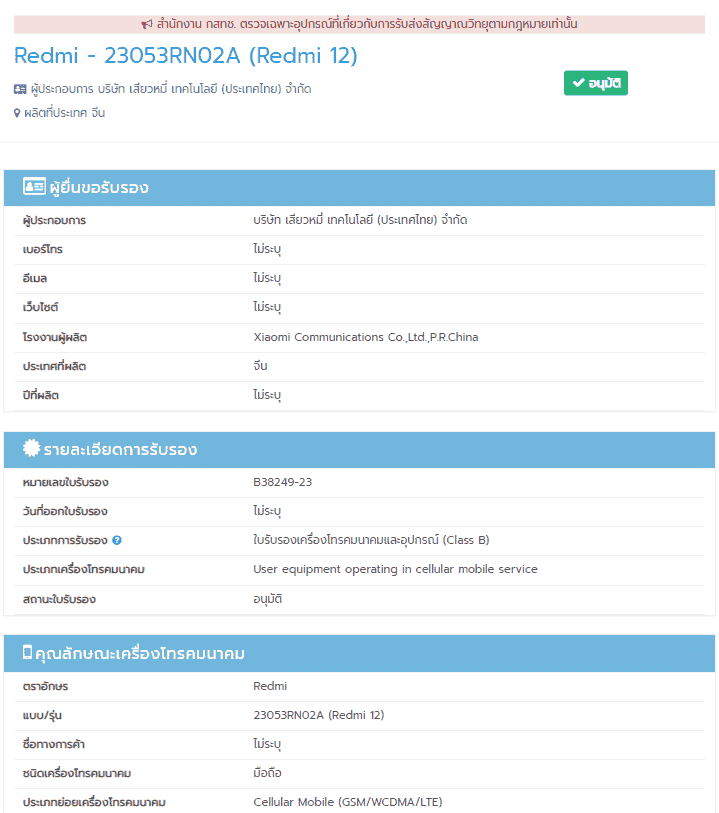Click the ผลิตที่ประเทศ จีน text under title
Viewport: 719px width, 813px height.
pyautogui.click(x=65, y=113)
